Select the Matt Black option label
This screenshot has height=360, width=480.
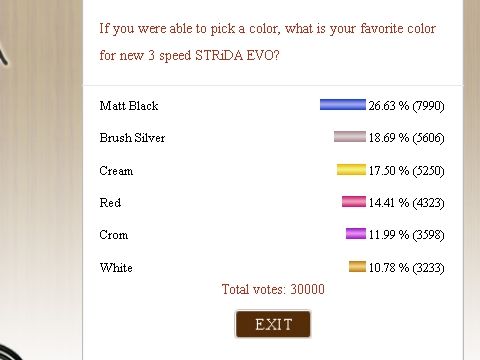click(129, 106)
